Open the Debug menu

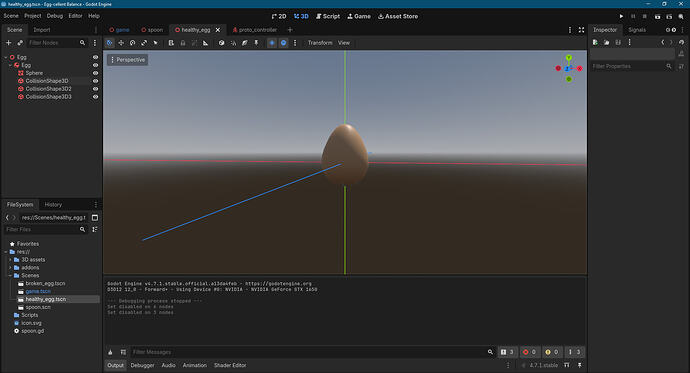(55, 16)
